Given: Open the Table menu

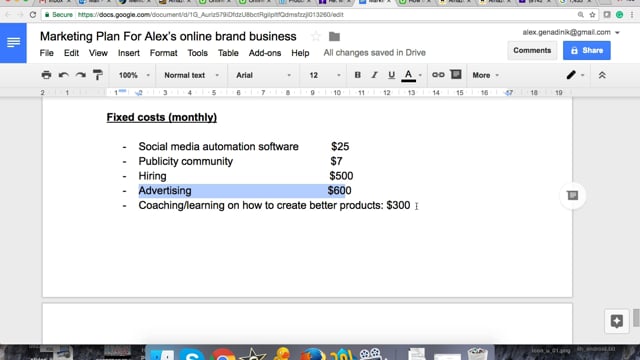Looking at the screenshot, I should coord(228,53).
